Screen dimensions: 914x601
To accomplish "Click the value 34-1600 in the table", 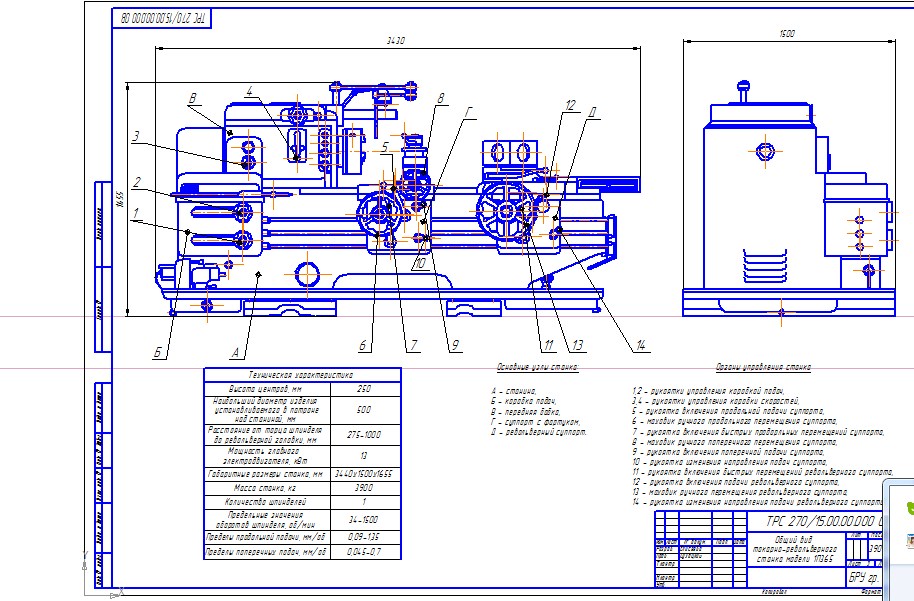I will [x=364, y=519].
